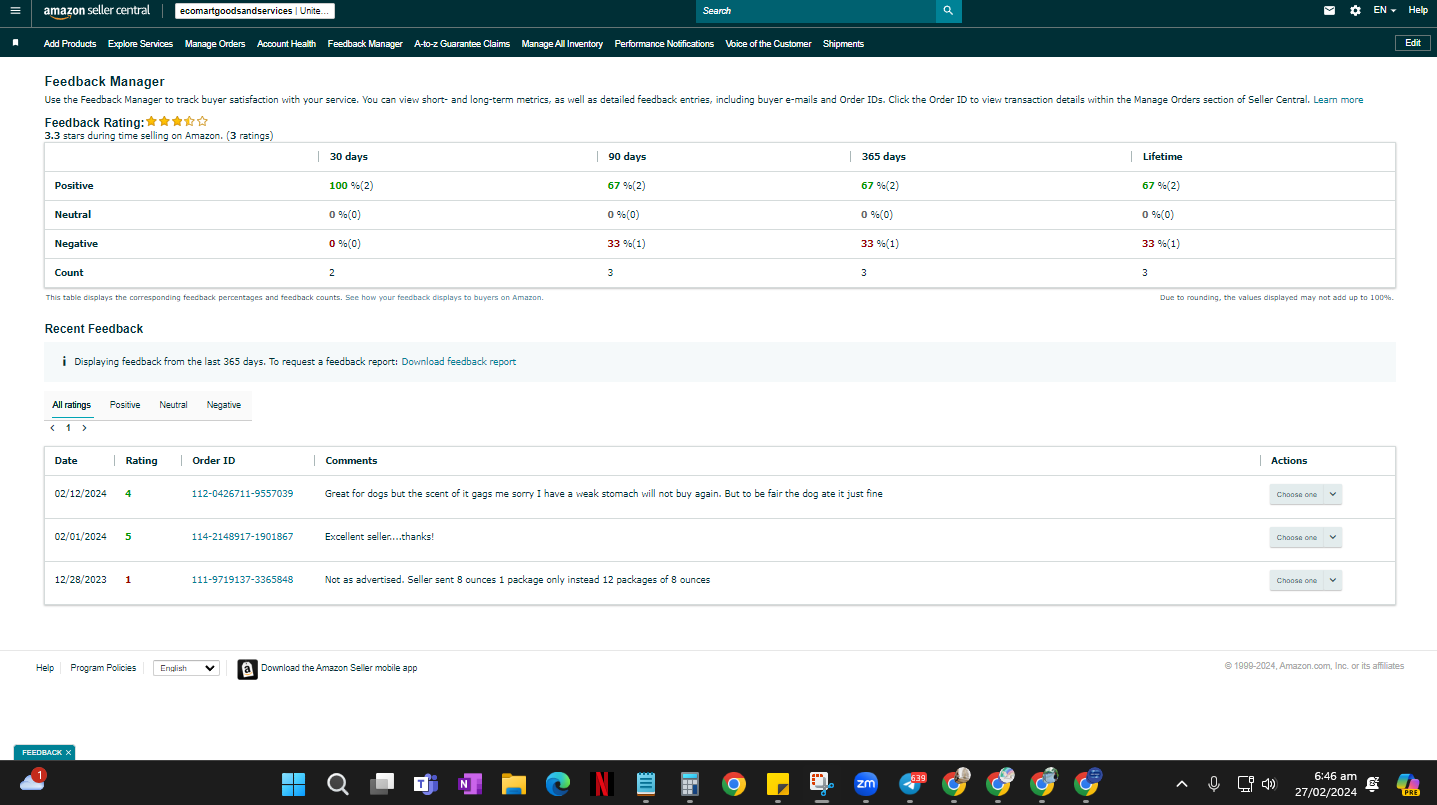Open the EN language selector

pyautogui.click(x=1384, y=10)
